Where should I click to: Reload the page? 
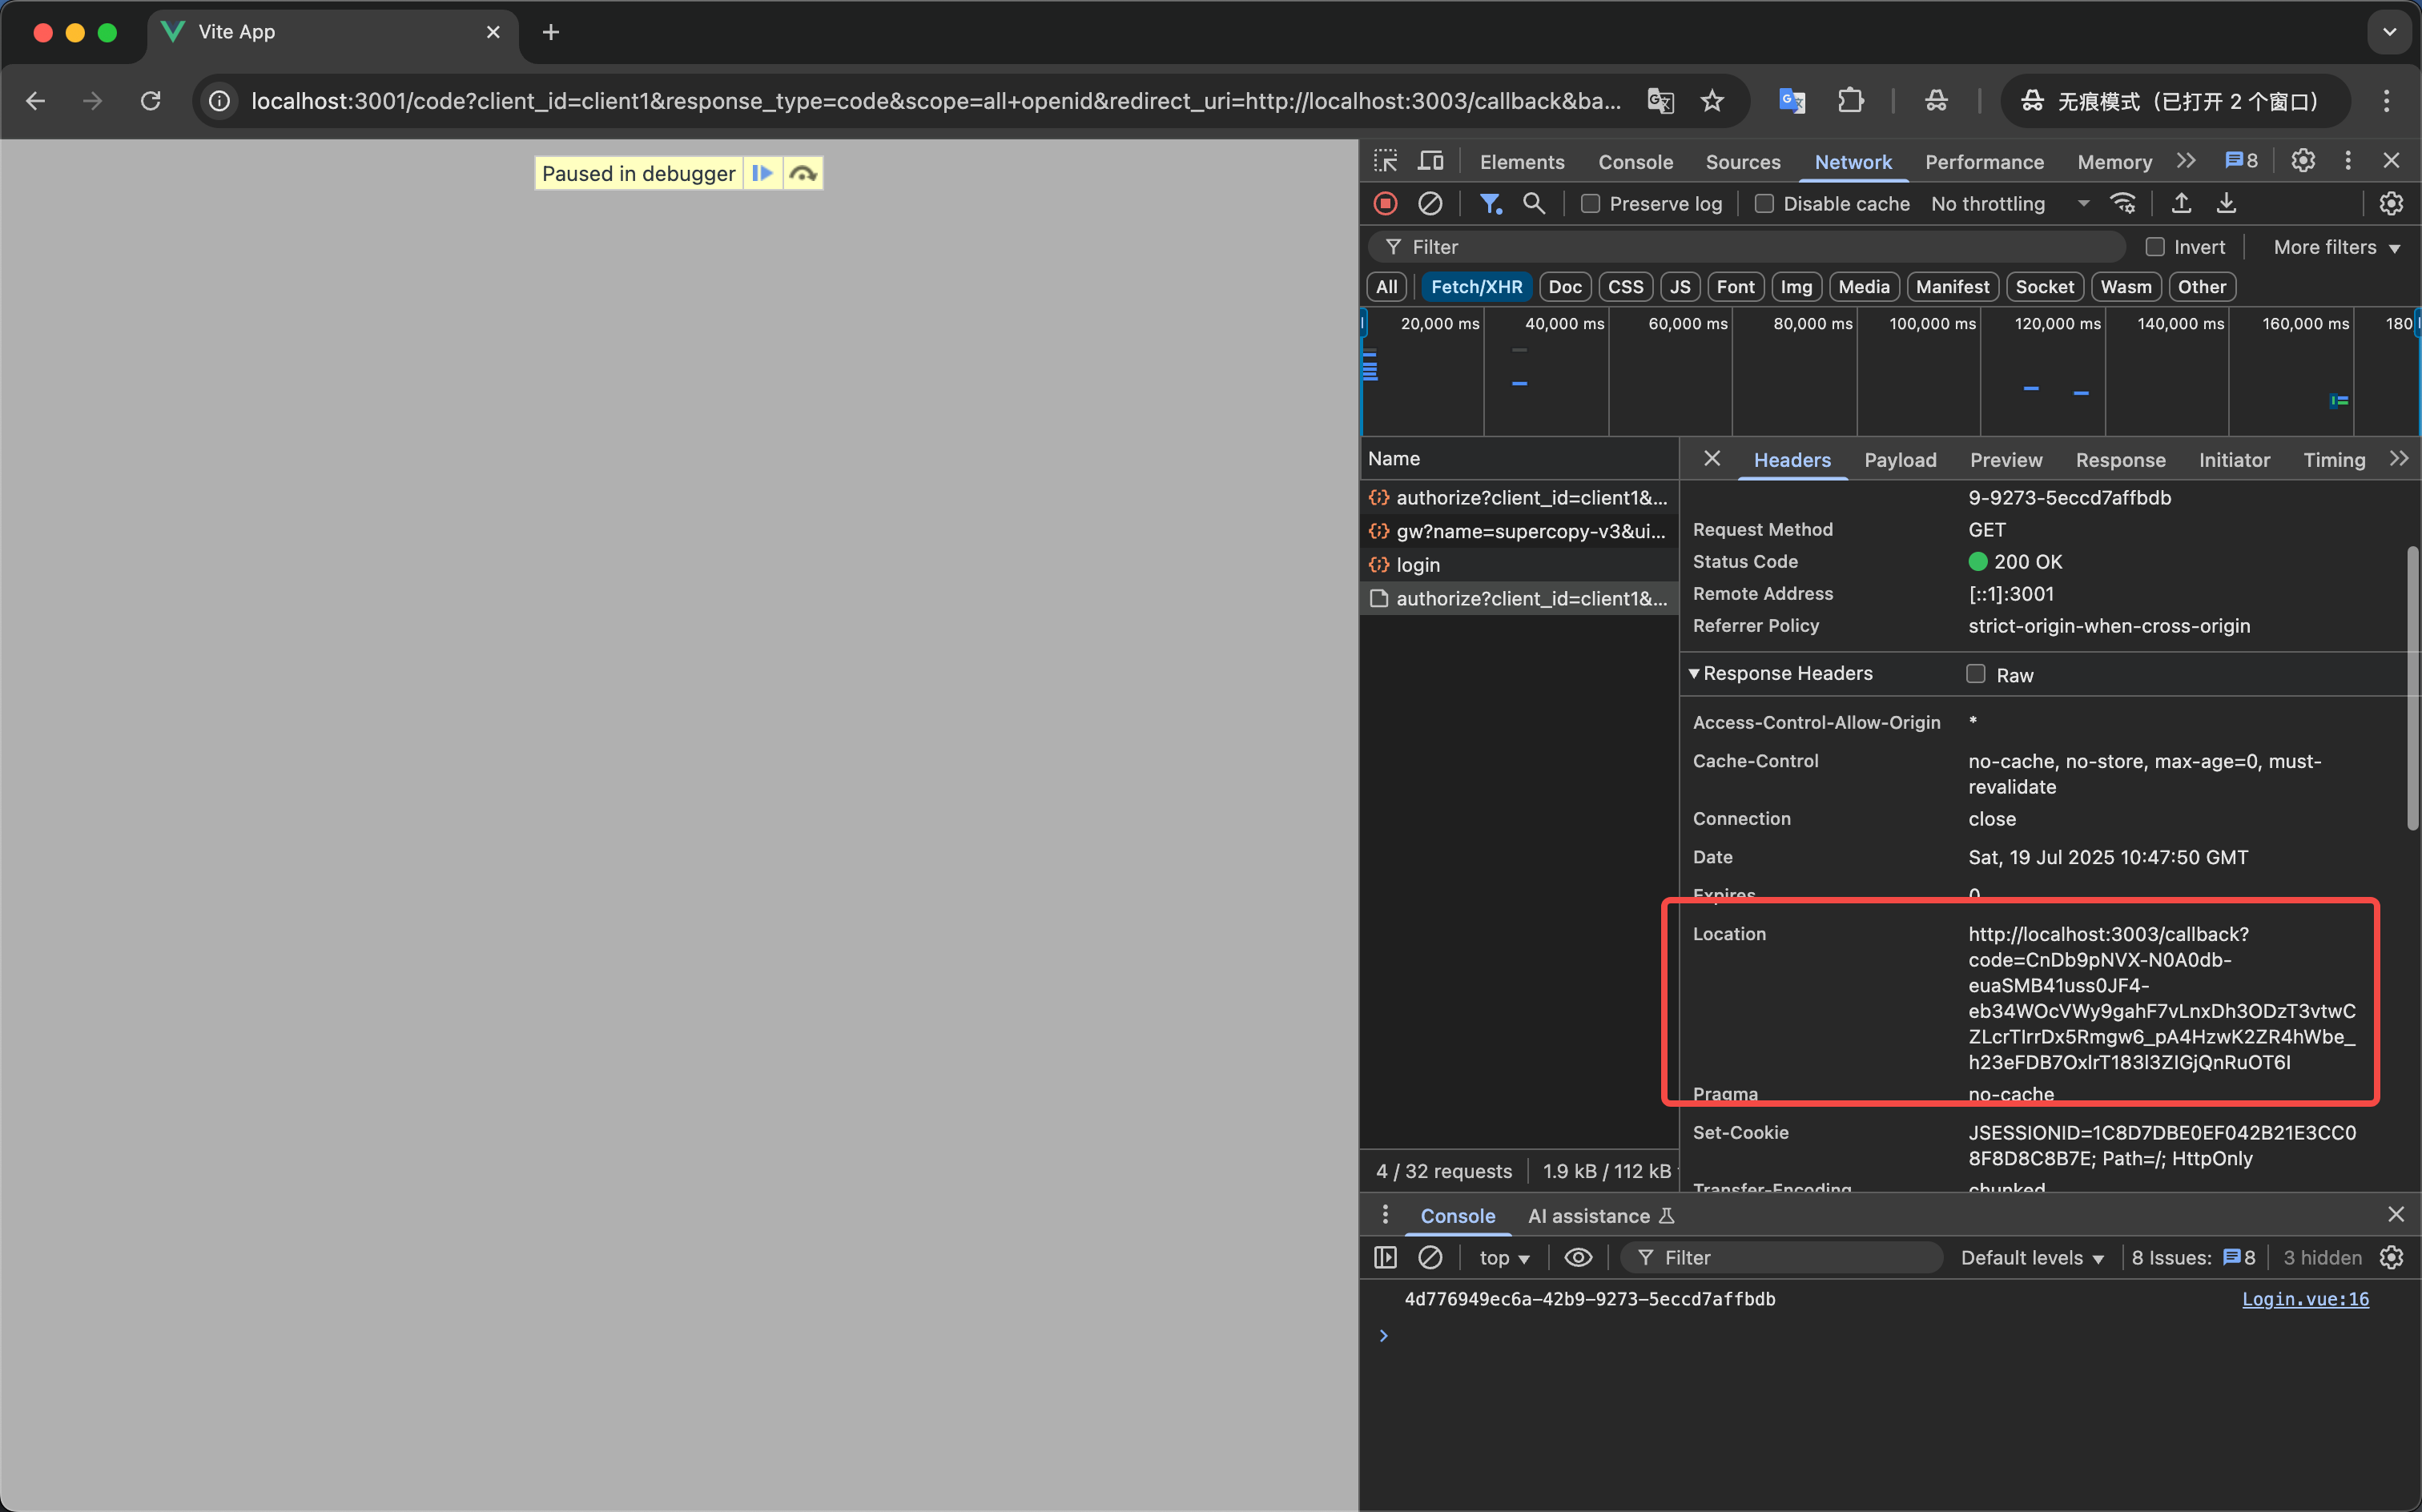150,101
